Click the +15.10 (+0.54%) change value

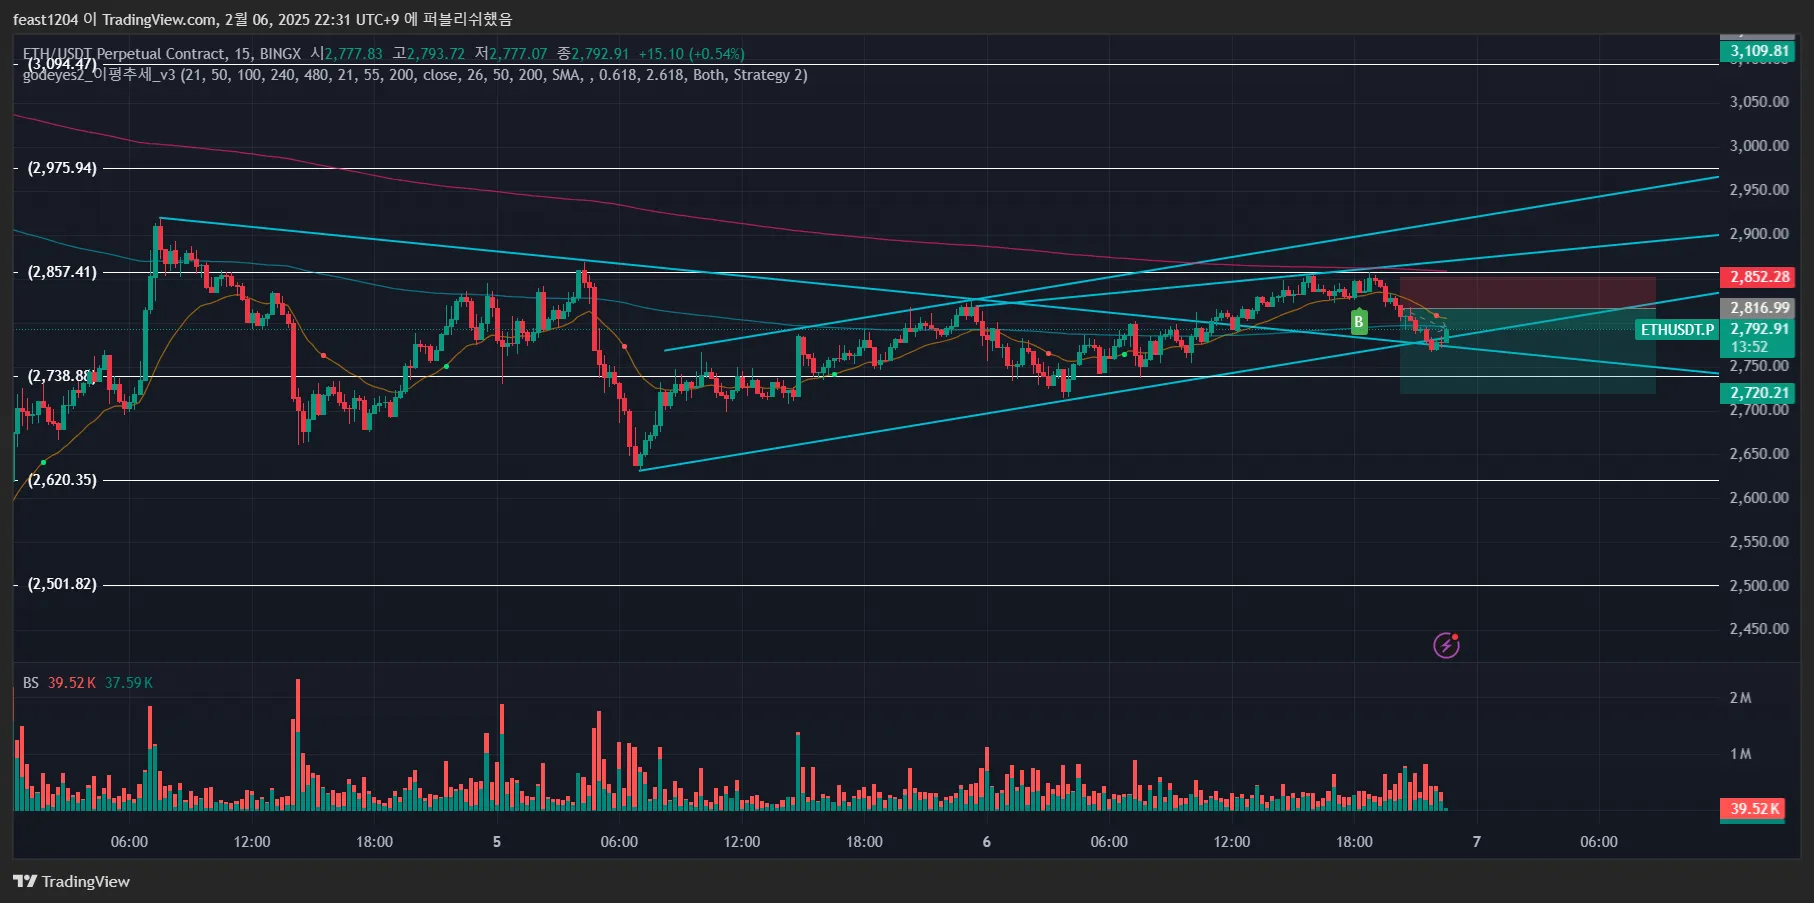[692, 54]
